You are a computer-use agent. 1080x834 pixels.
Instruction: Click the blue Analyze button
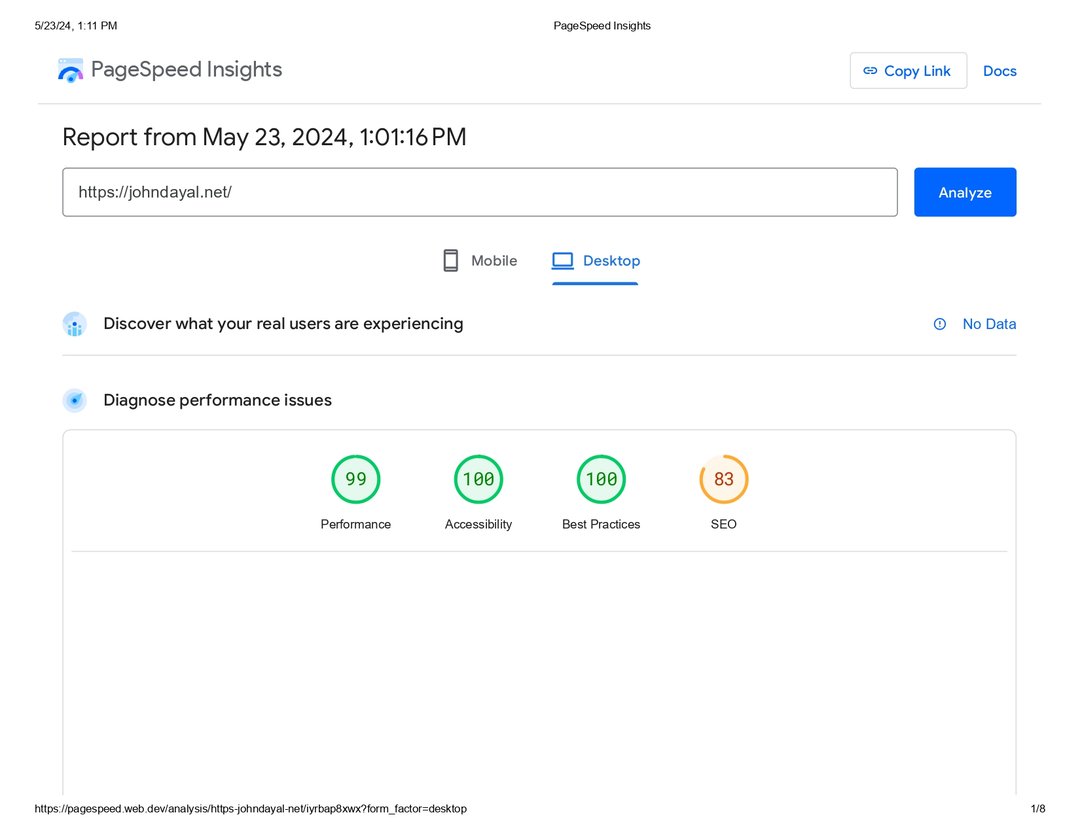[x=965, y=192]
